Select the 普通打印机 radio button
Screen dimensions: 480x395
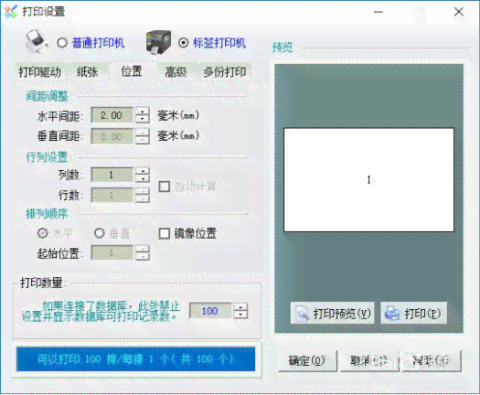point(62,43)
